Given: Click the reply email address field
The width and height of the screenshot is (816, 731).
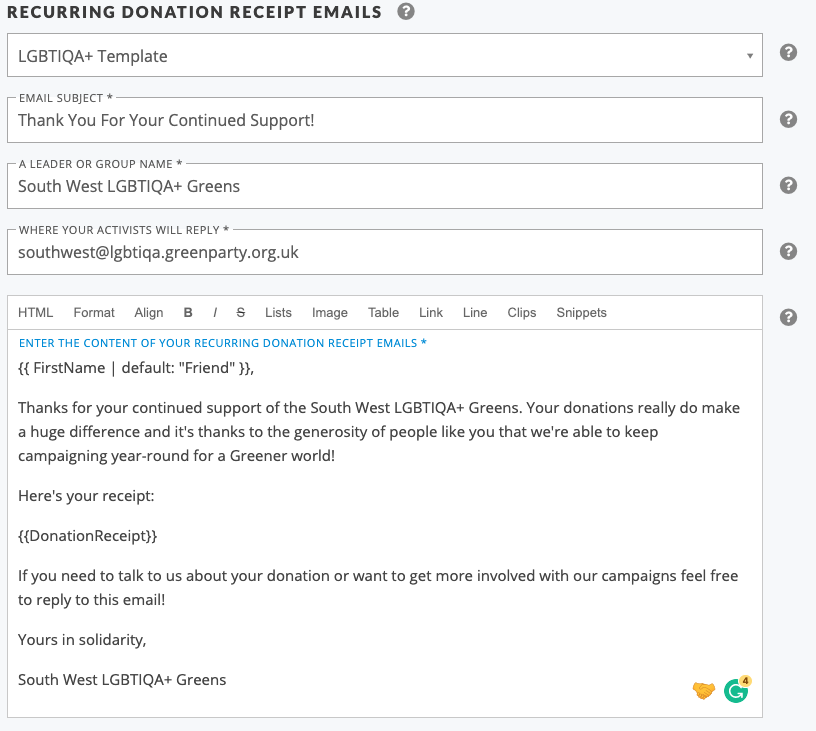Looking at the screenshot, I should [x=385, y=252].
